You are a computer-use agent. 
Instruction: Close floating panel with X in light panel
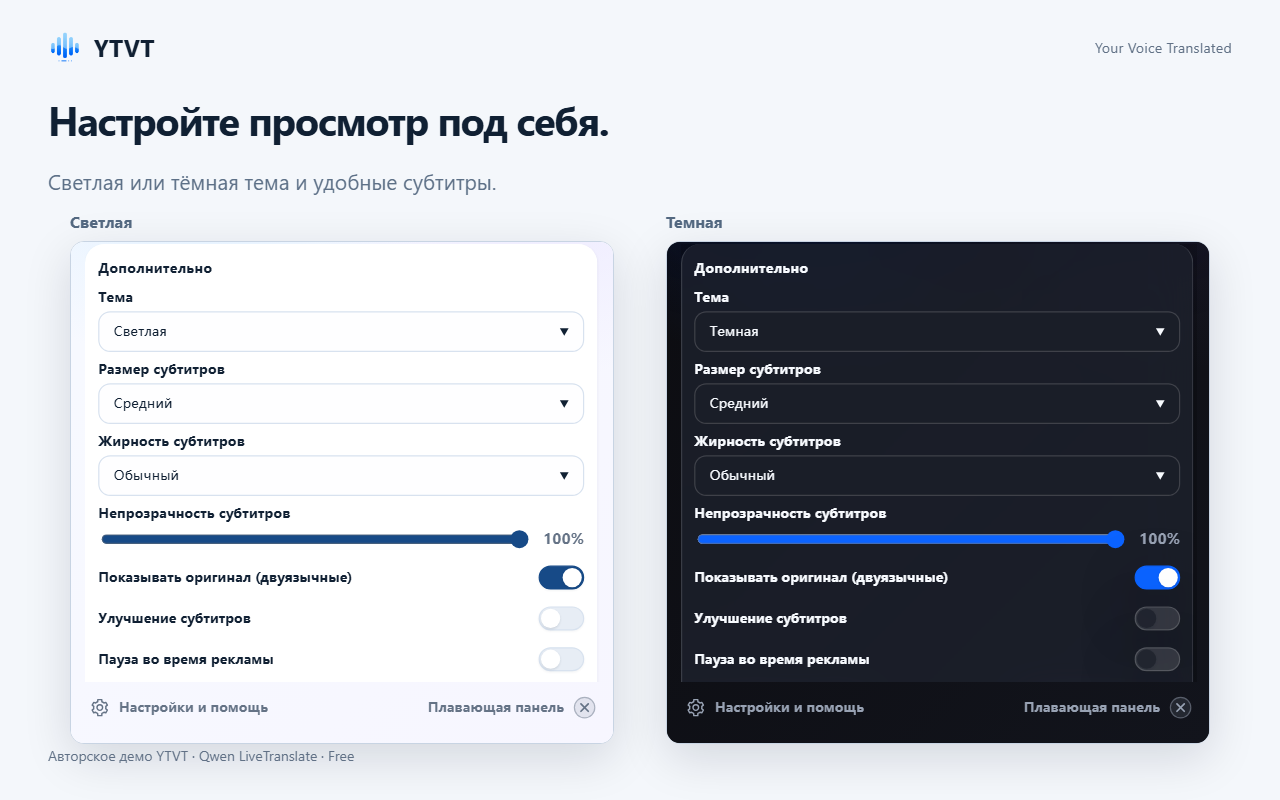click(x=585, y=707)
